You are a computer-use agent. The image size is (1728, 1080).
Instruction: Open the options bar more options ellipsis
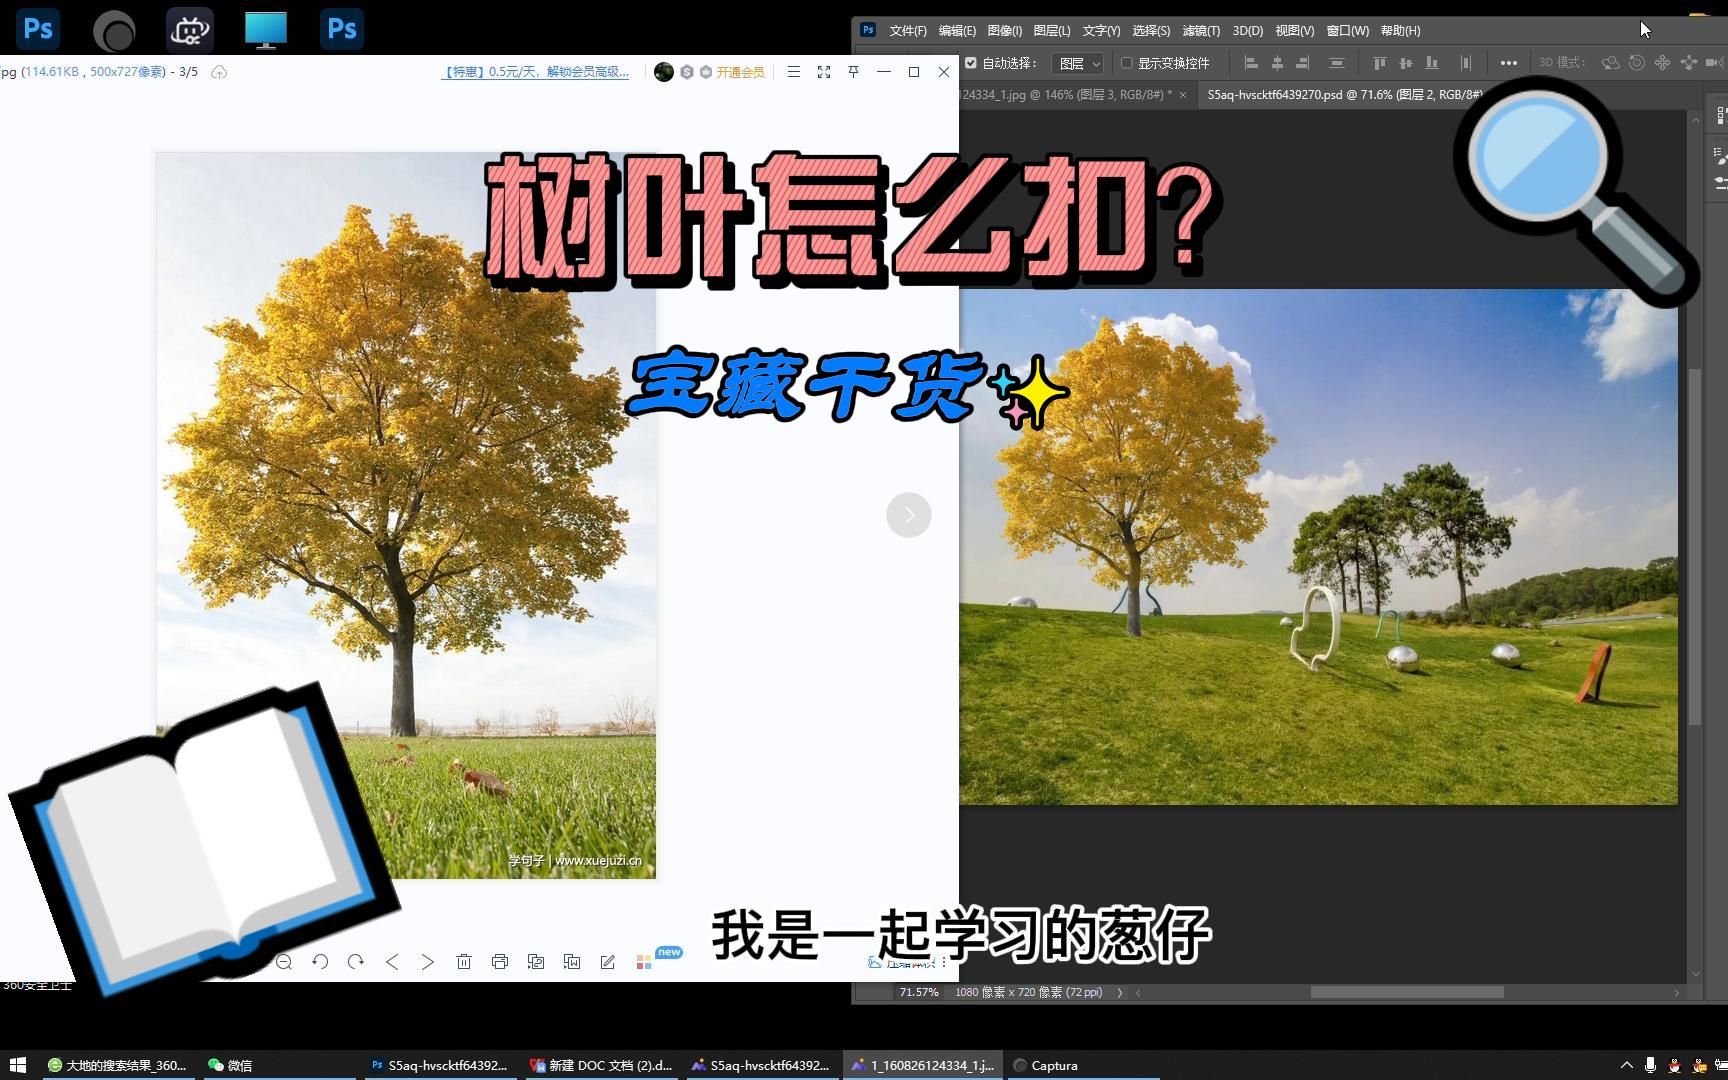[x=1509, y=63]
